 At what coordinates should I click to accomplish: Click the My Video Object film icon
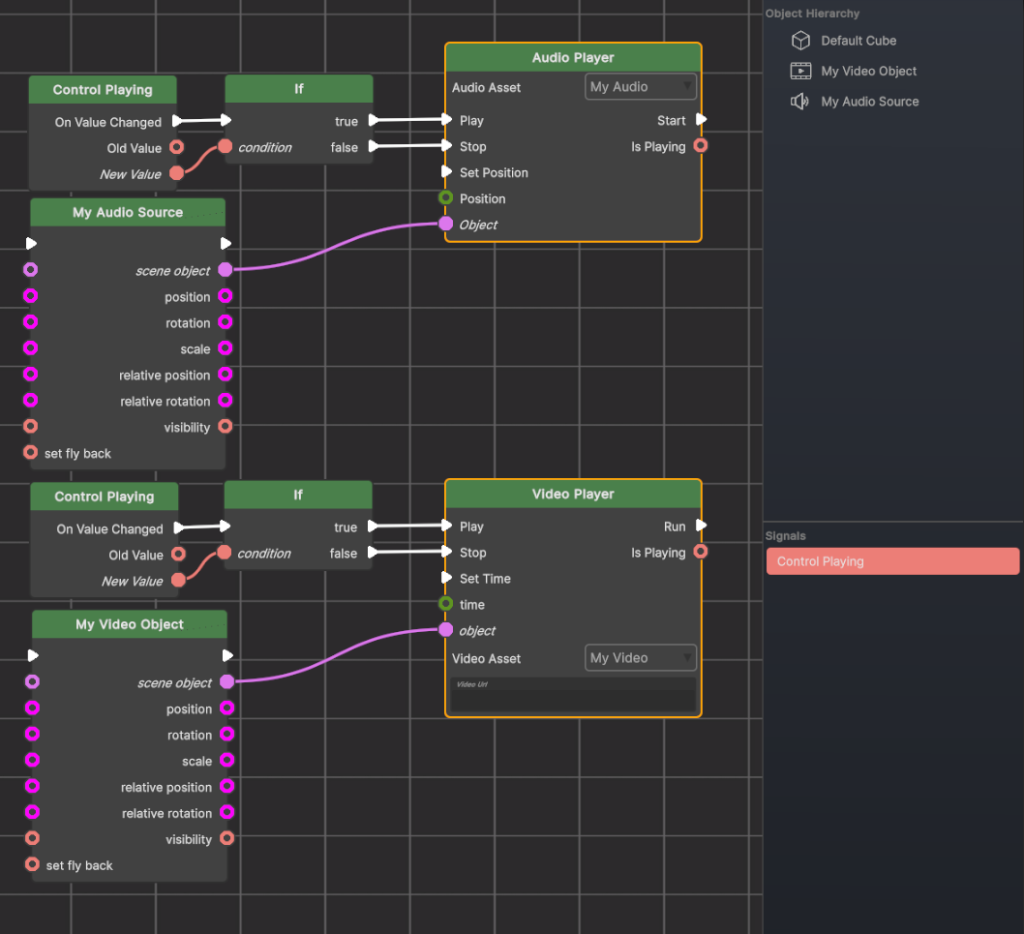coord(801,71)
